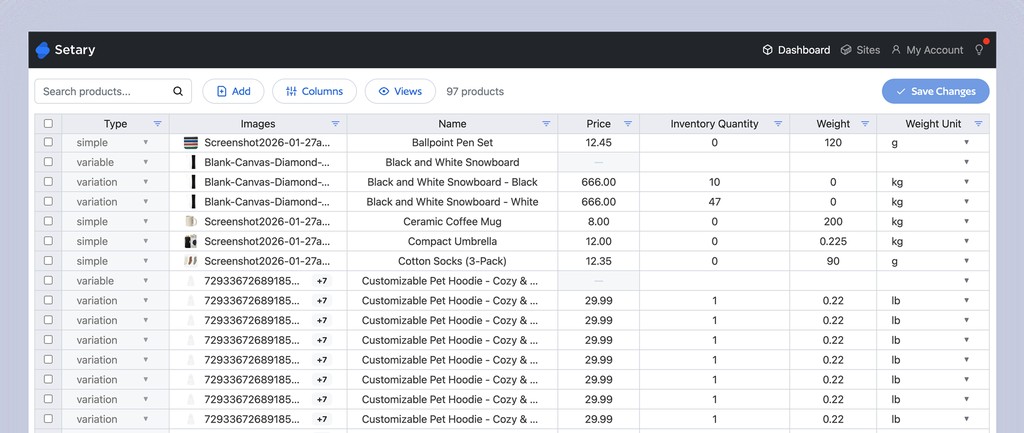This screenshot has width=1024, height=433.
Task: Click +7 badge on variable Pet Hoodie row
Action: click(321, 281)
